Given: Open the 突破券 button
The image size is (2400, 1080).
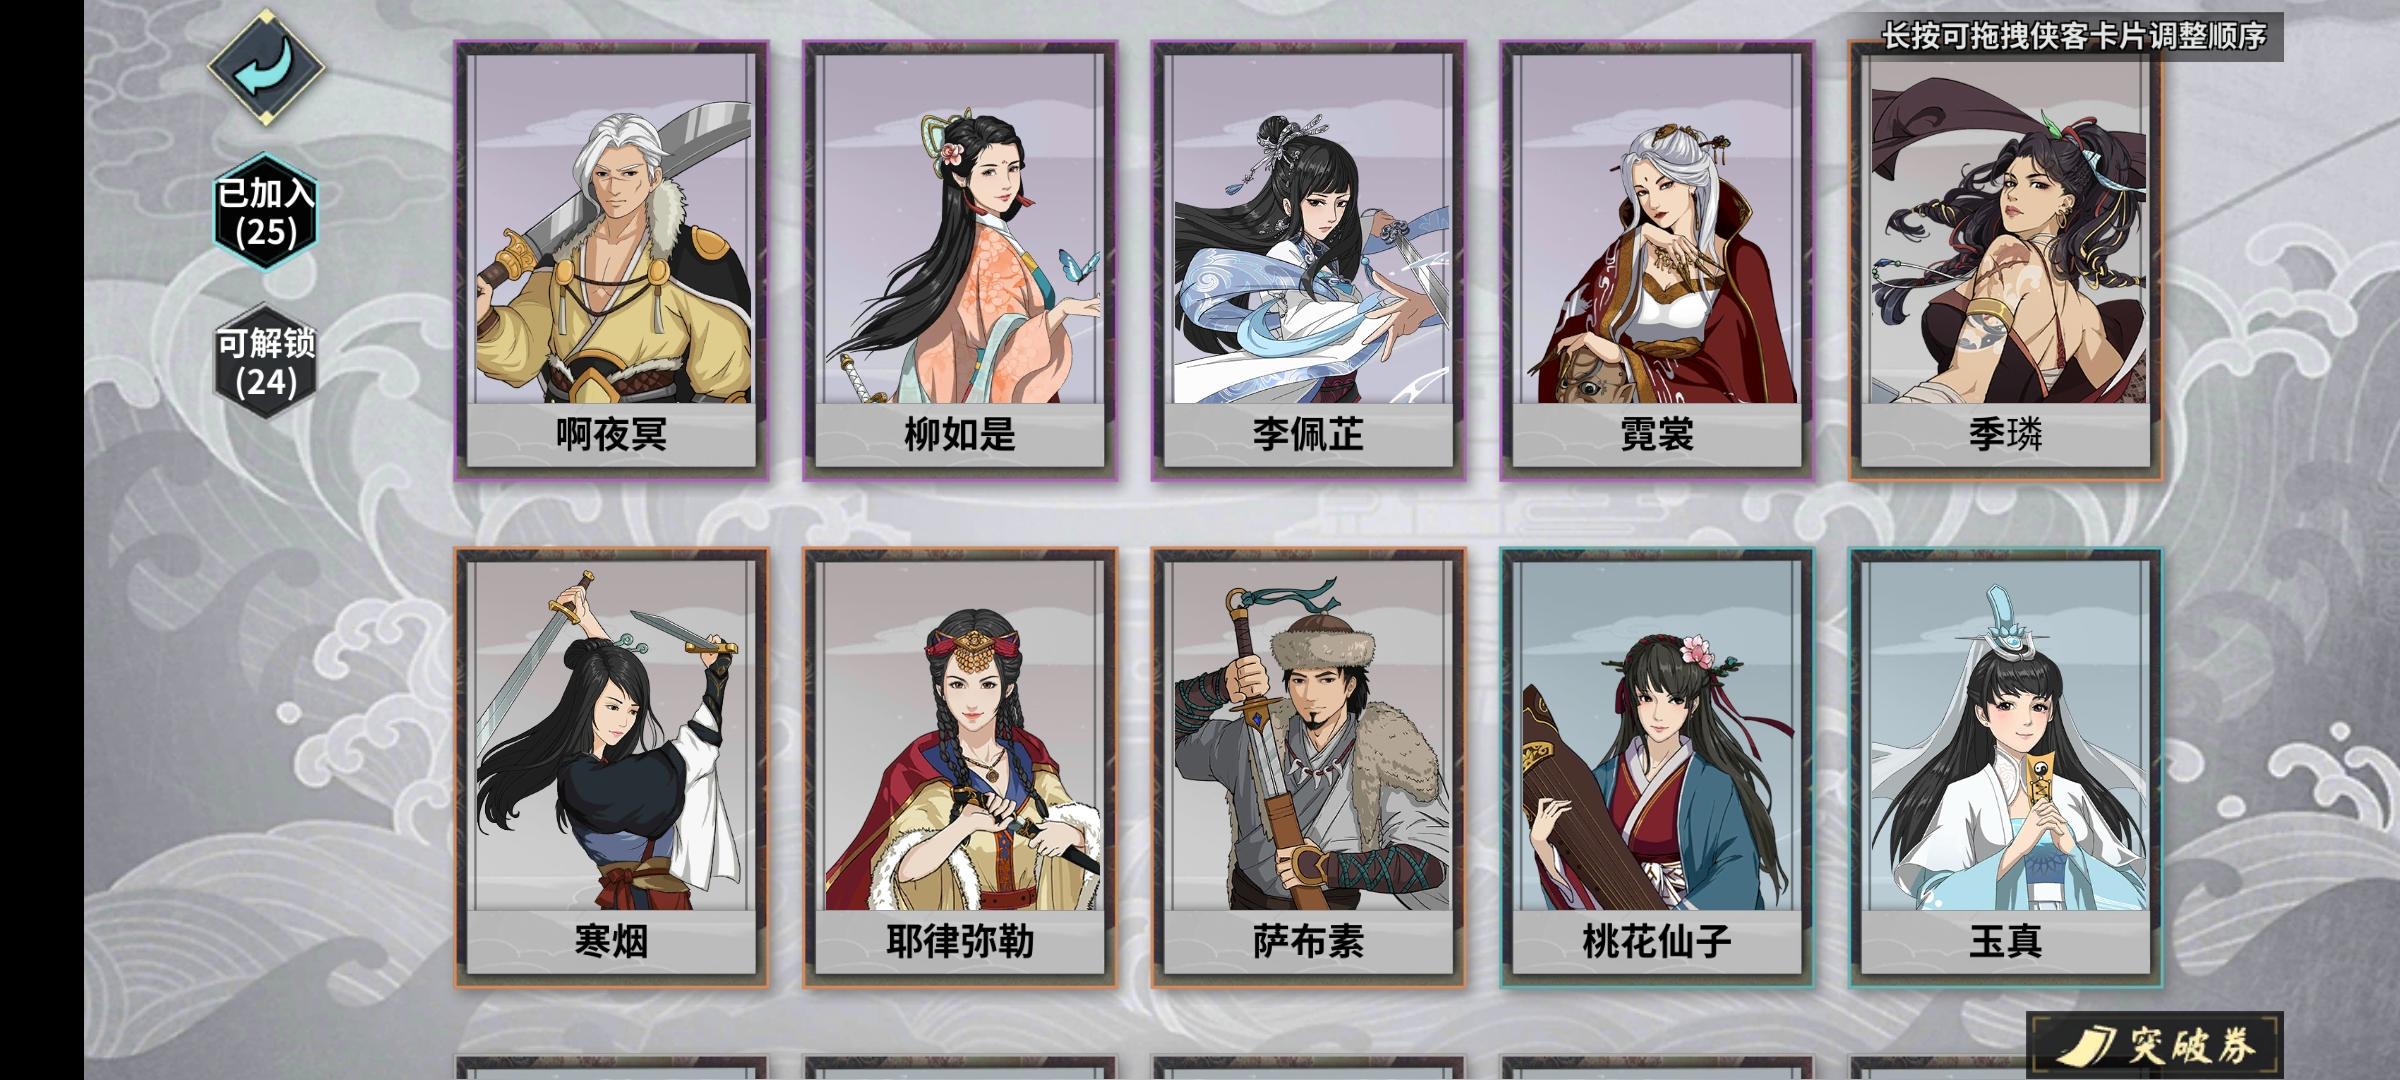Looking at the screenshot, I should (x=2156, y=1046).
